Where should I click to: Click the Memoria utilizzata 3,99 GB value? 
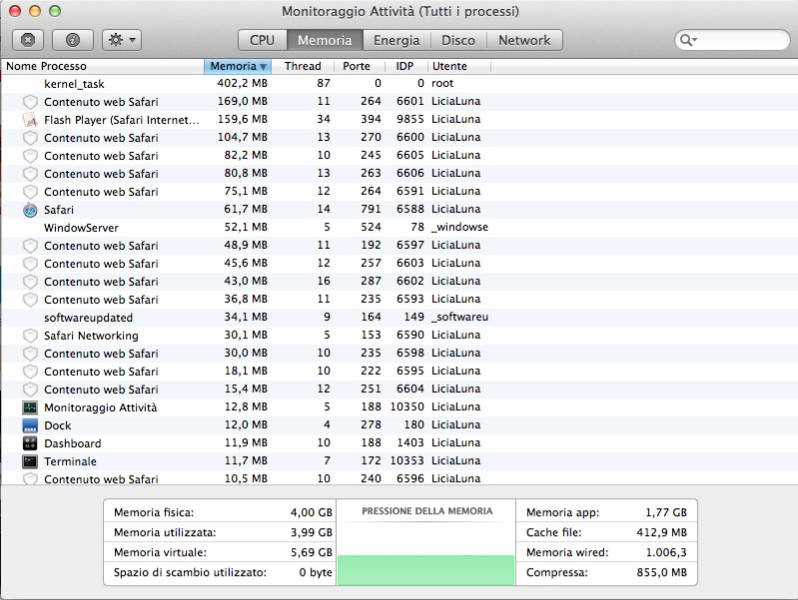coord(311,532)
